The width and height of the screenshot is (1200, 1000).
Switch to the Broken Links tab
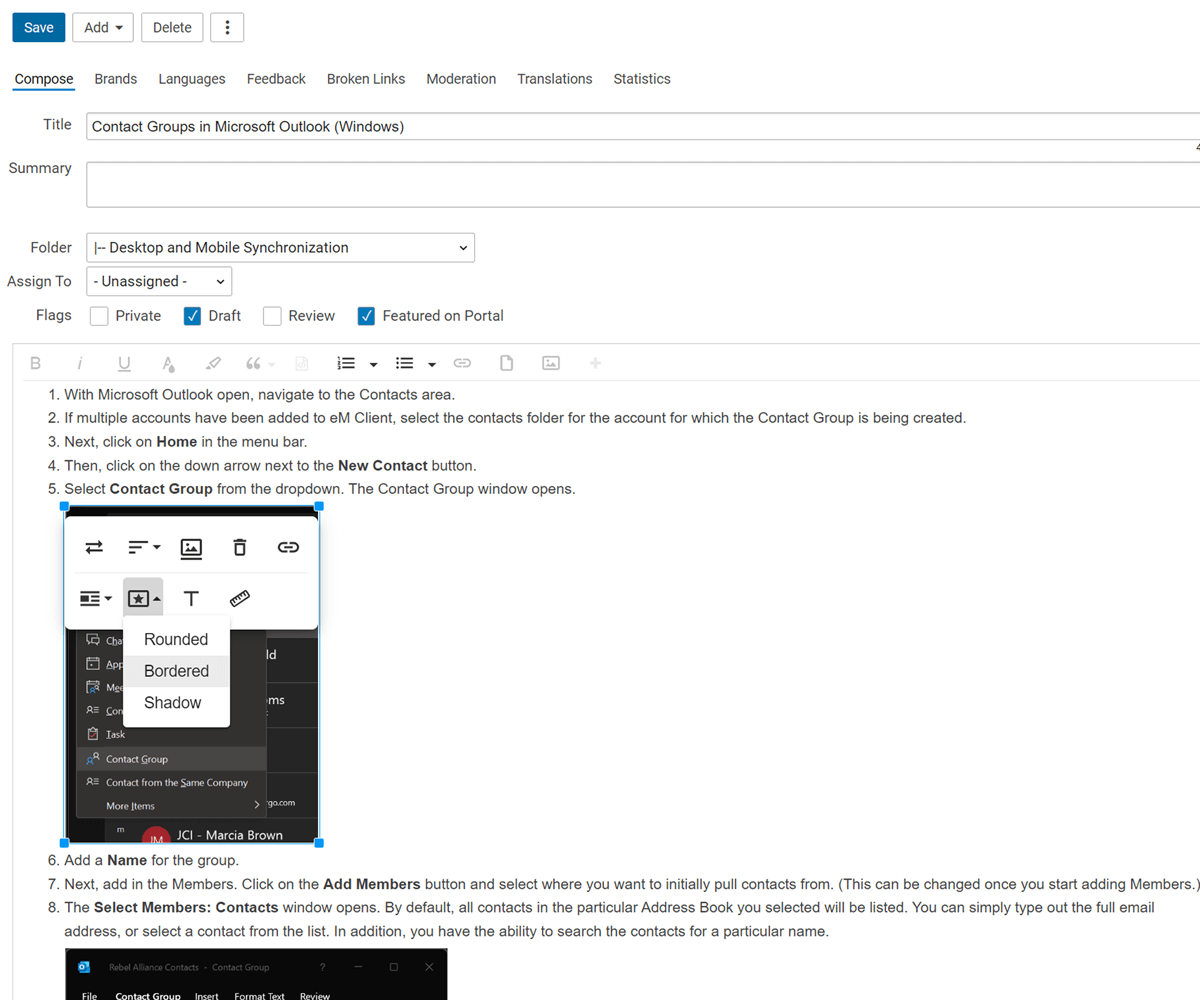coord(366,79)
